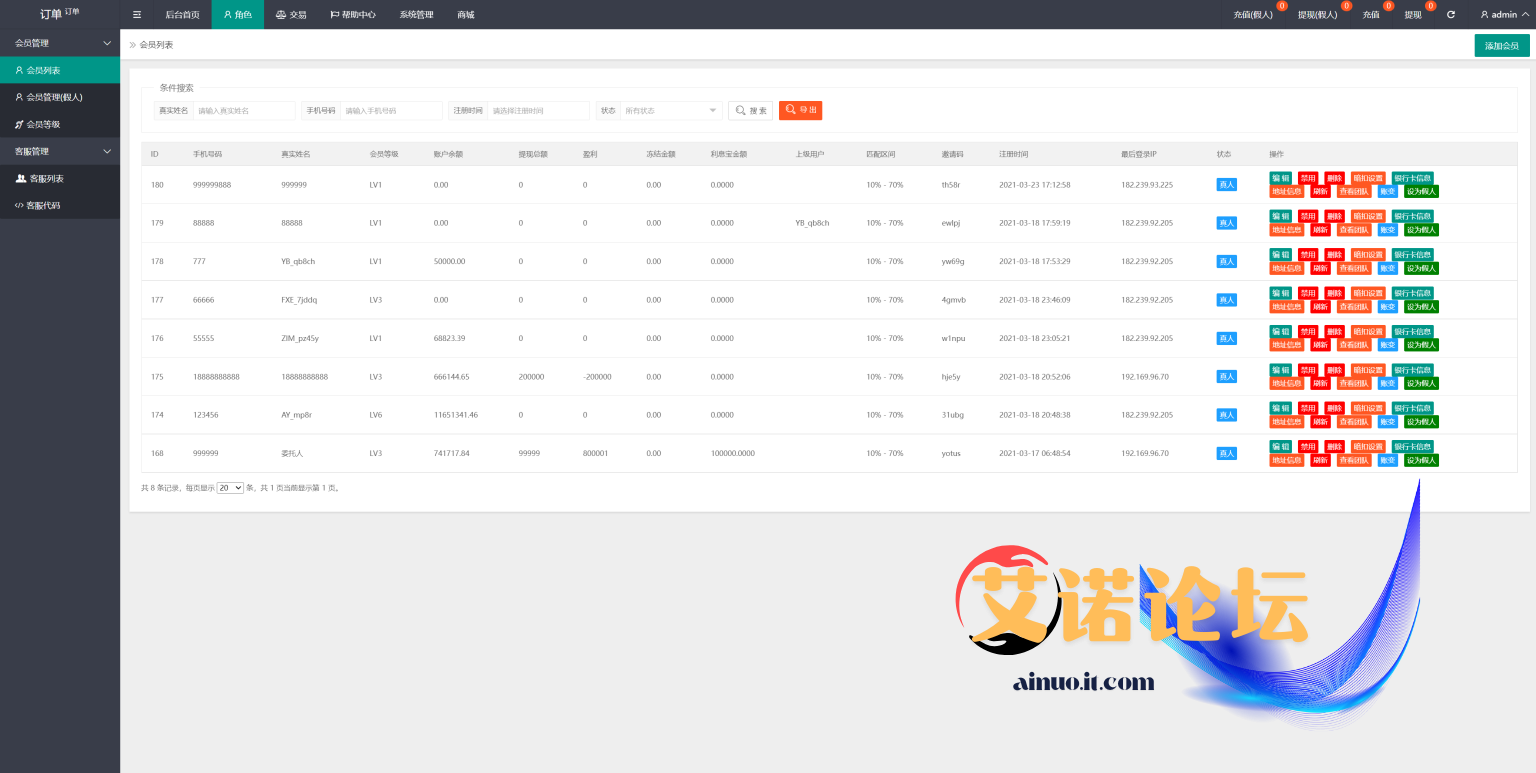Open the 交易 menu in the top navigation

pos(291,15)
